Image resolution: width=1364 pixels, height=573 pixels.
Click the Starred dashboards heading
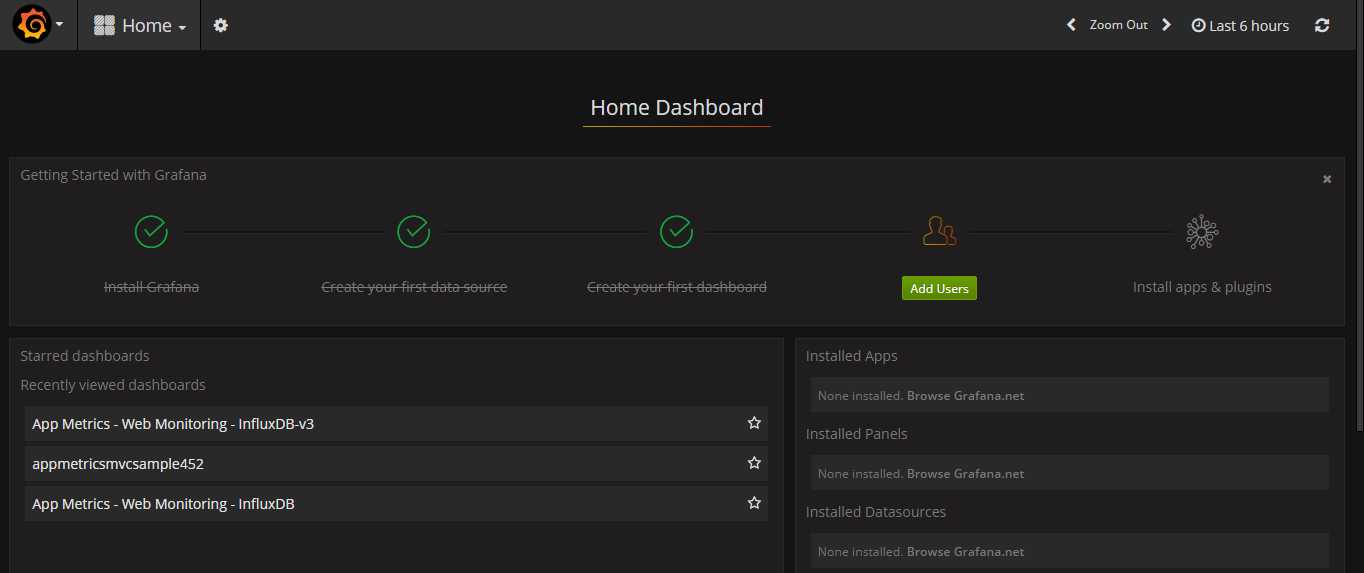[x=85, y=356]
